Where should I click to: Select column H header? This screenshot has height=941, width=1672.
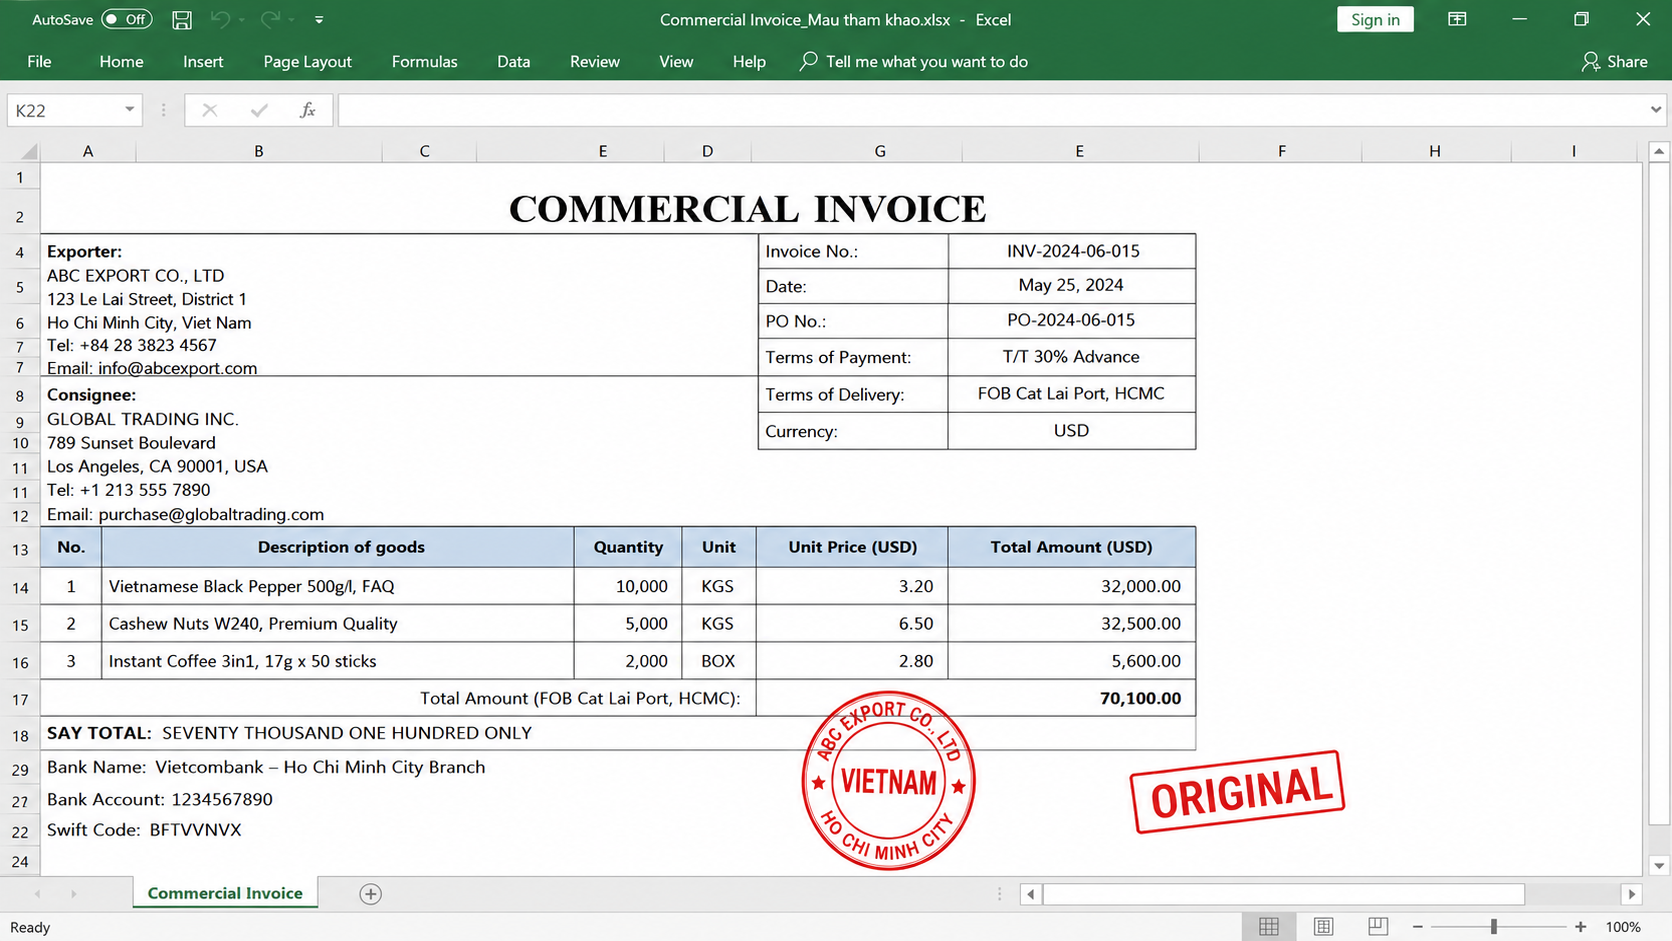click(x=1435, y=151)
